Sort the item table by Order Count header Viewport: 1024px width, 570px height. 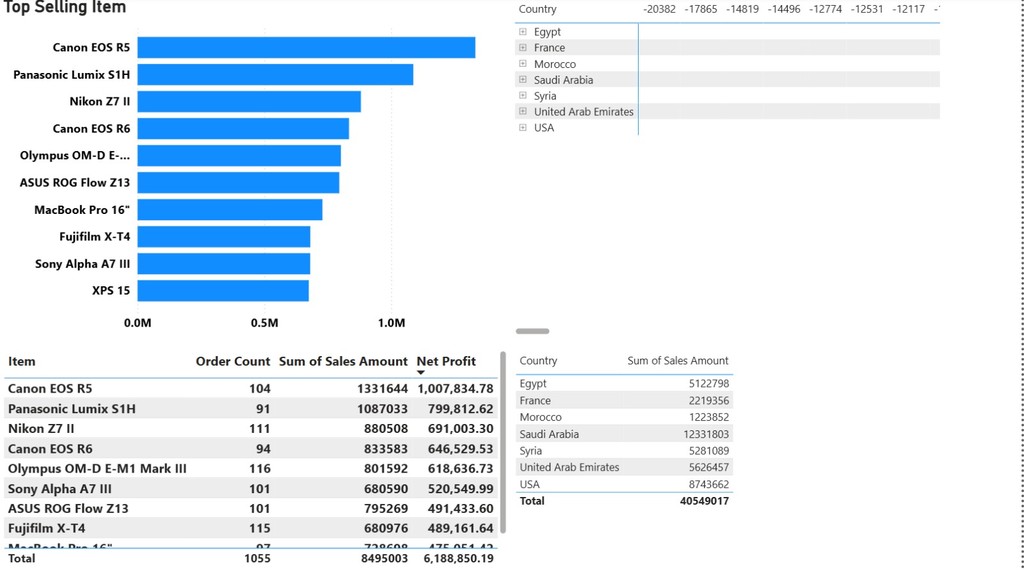click(x=232, y=361)
